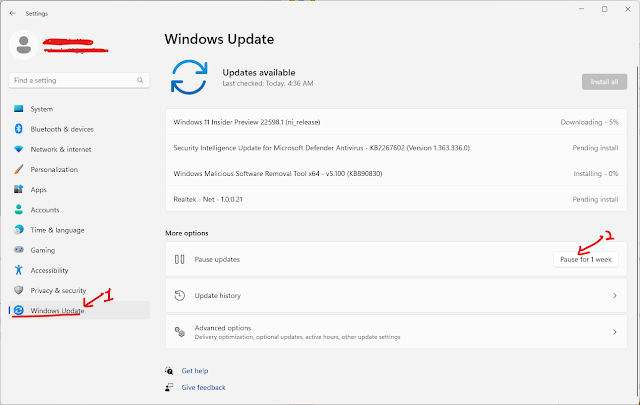Open the Give feedback link
The width and height of the screenshot is (640, 405).
203,387
